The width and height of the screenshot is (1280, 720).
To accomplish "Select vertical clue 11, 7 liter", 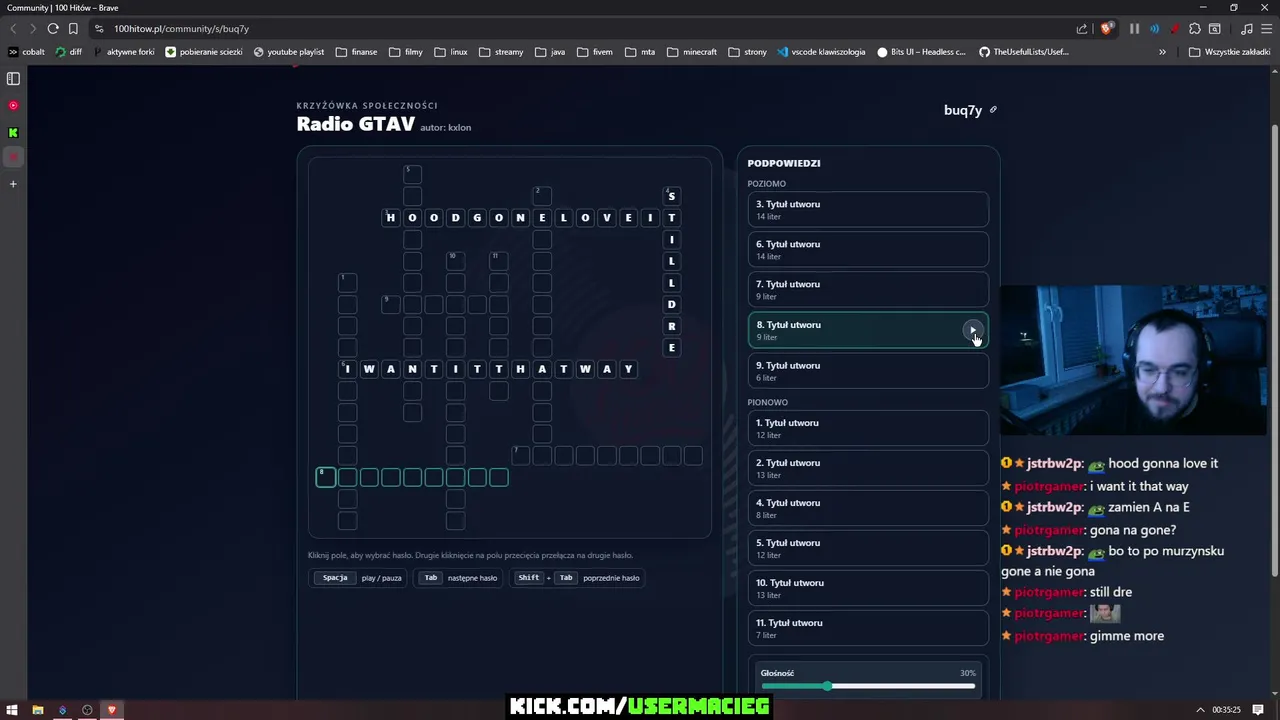I will coord(868,628).
